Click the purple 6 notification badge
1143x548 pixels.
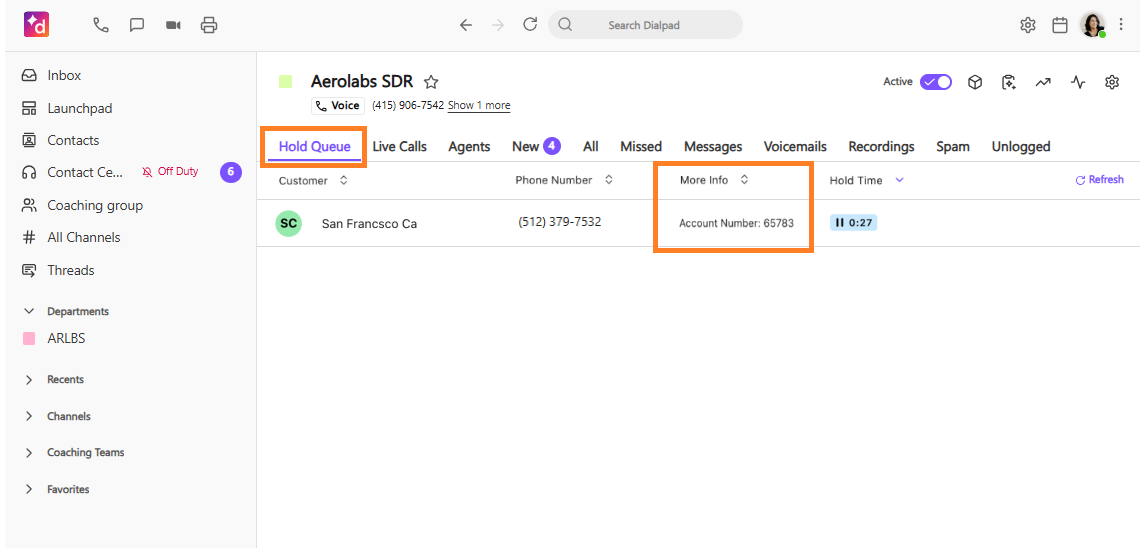(x=230, y=172)
